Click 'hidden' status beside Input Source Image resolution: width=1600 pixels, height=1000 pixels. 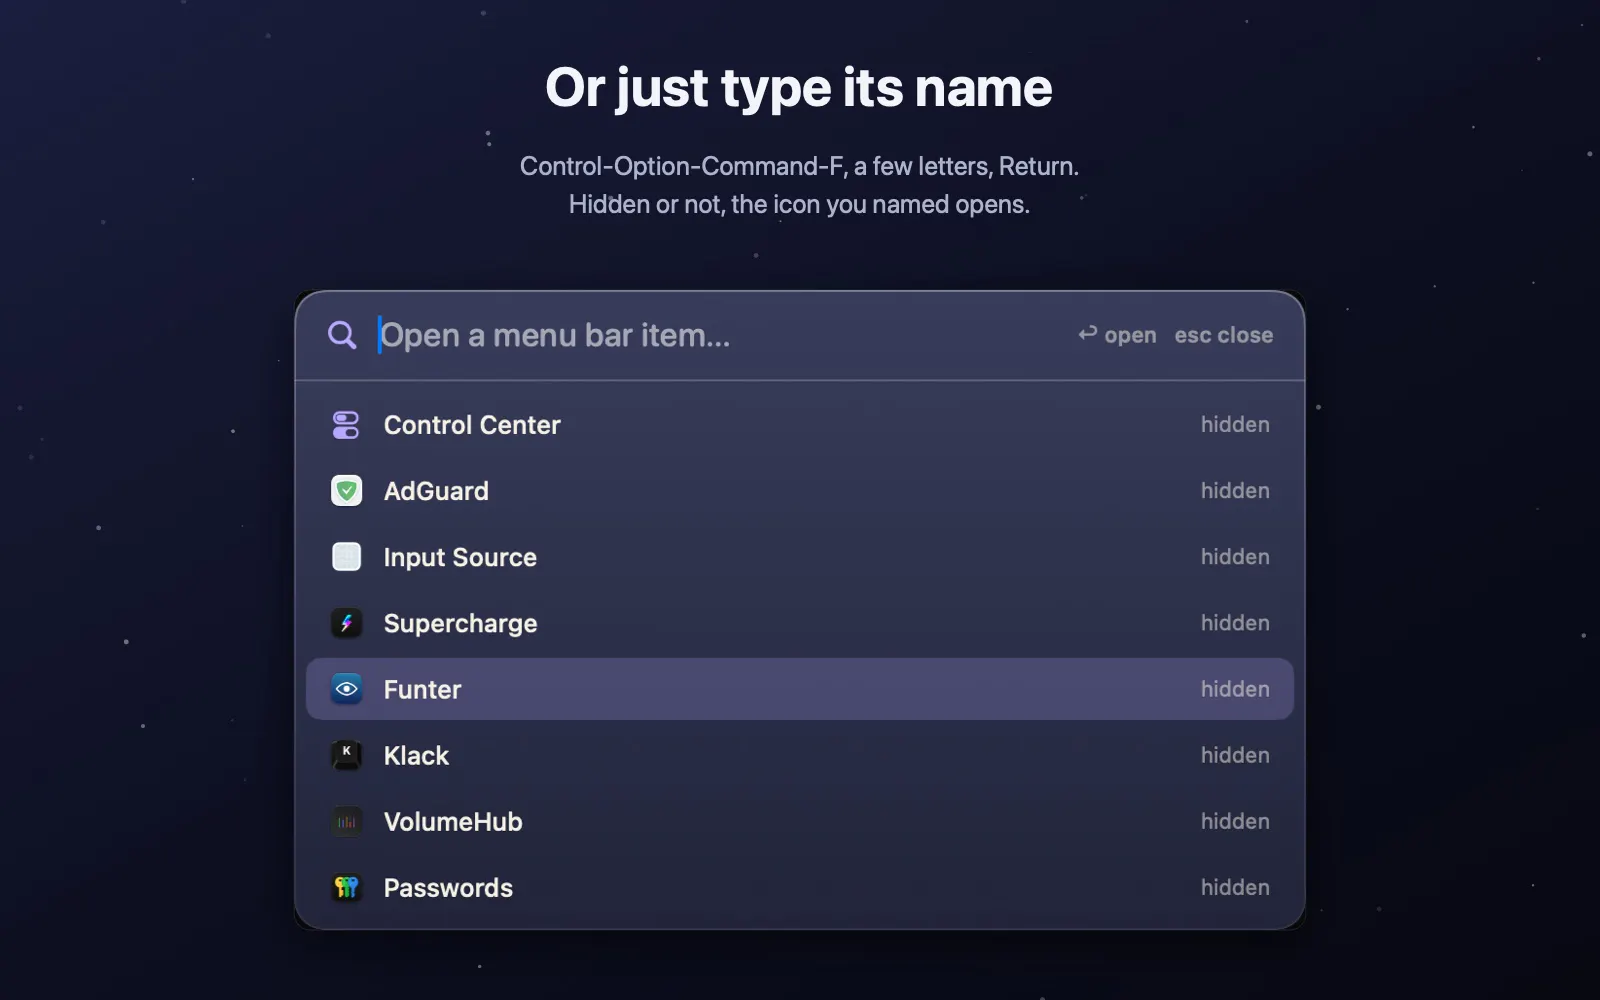coord(1235,556)
